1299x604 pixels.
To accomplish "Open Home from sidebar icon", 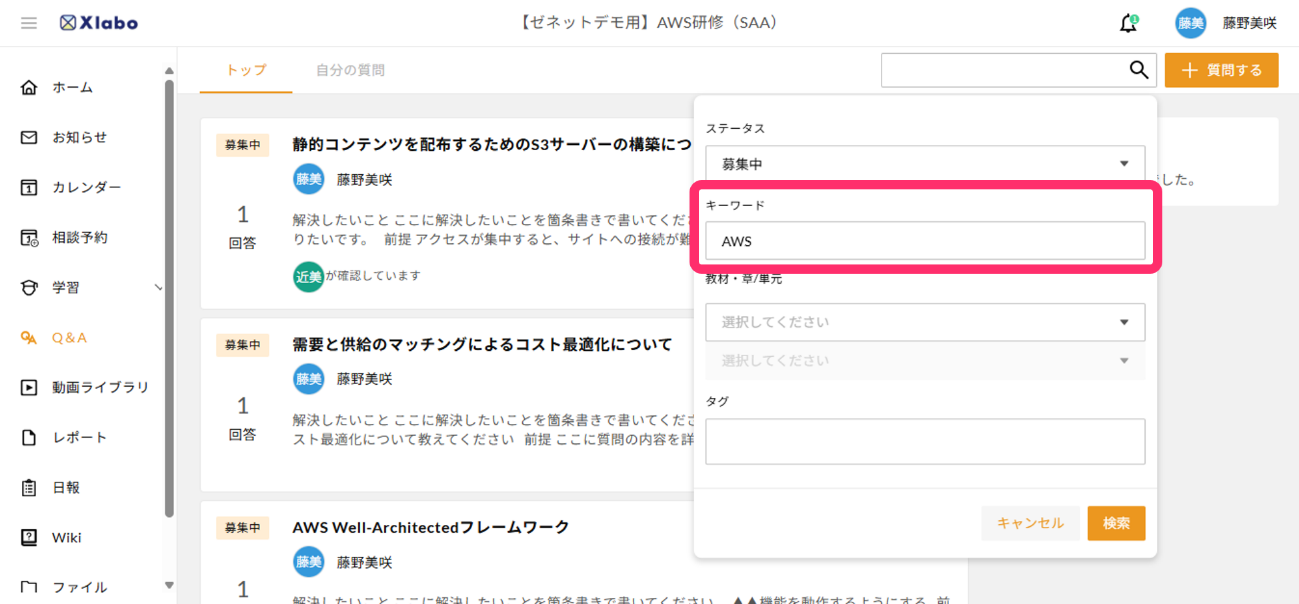I will [x=29, y=88].
